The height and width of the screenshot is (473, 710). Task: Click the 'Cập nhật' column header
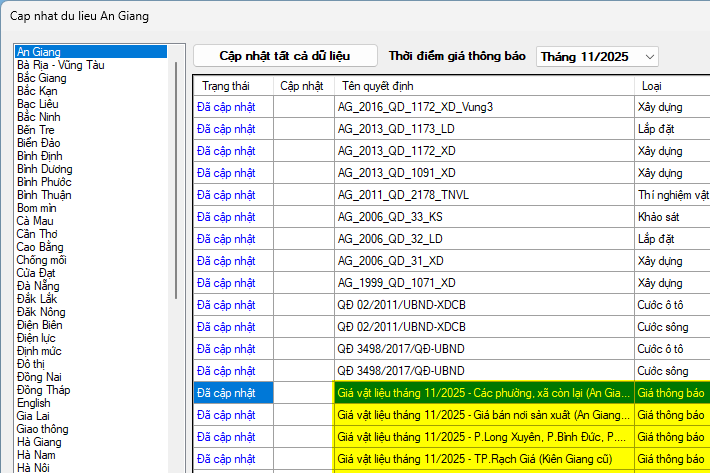[302, 86]
